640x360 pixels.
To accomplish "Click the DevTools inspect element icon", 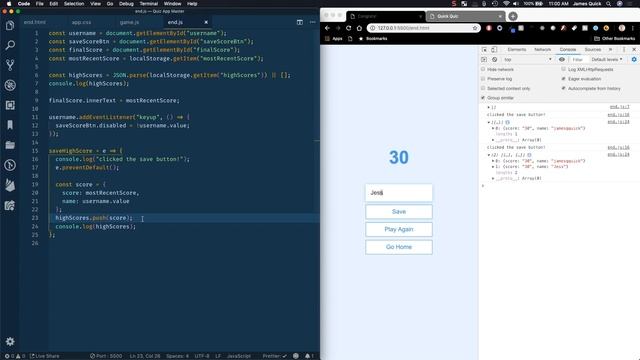I will click(x=484, y=49).
